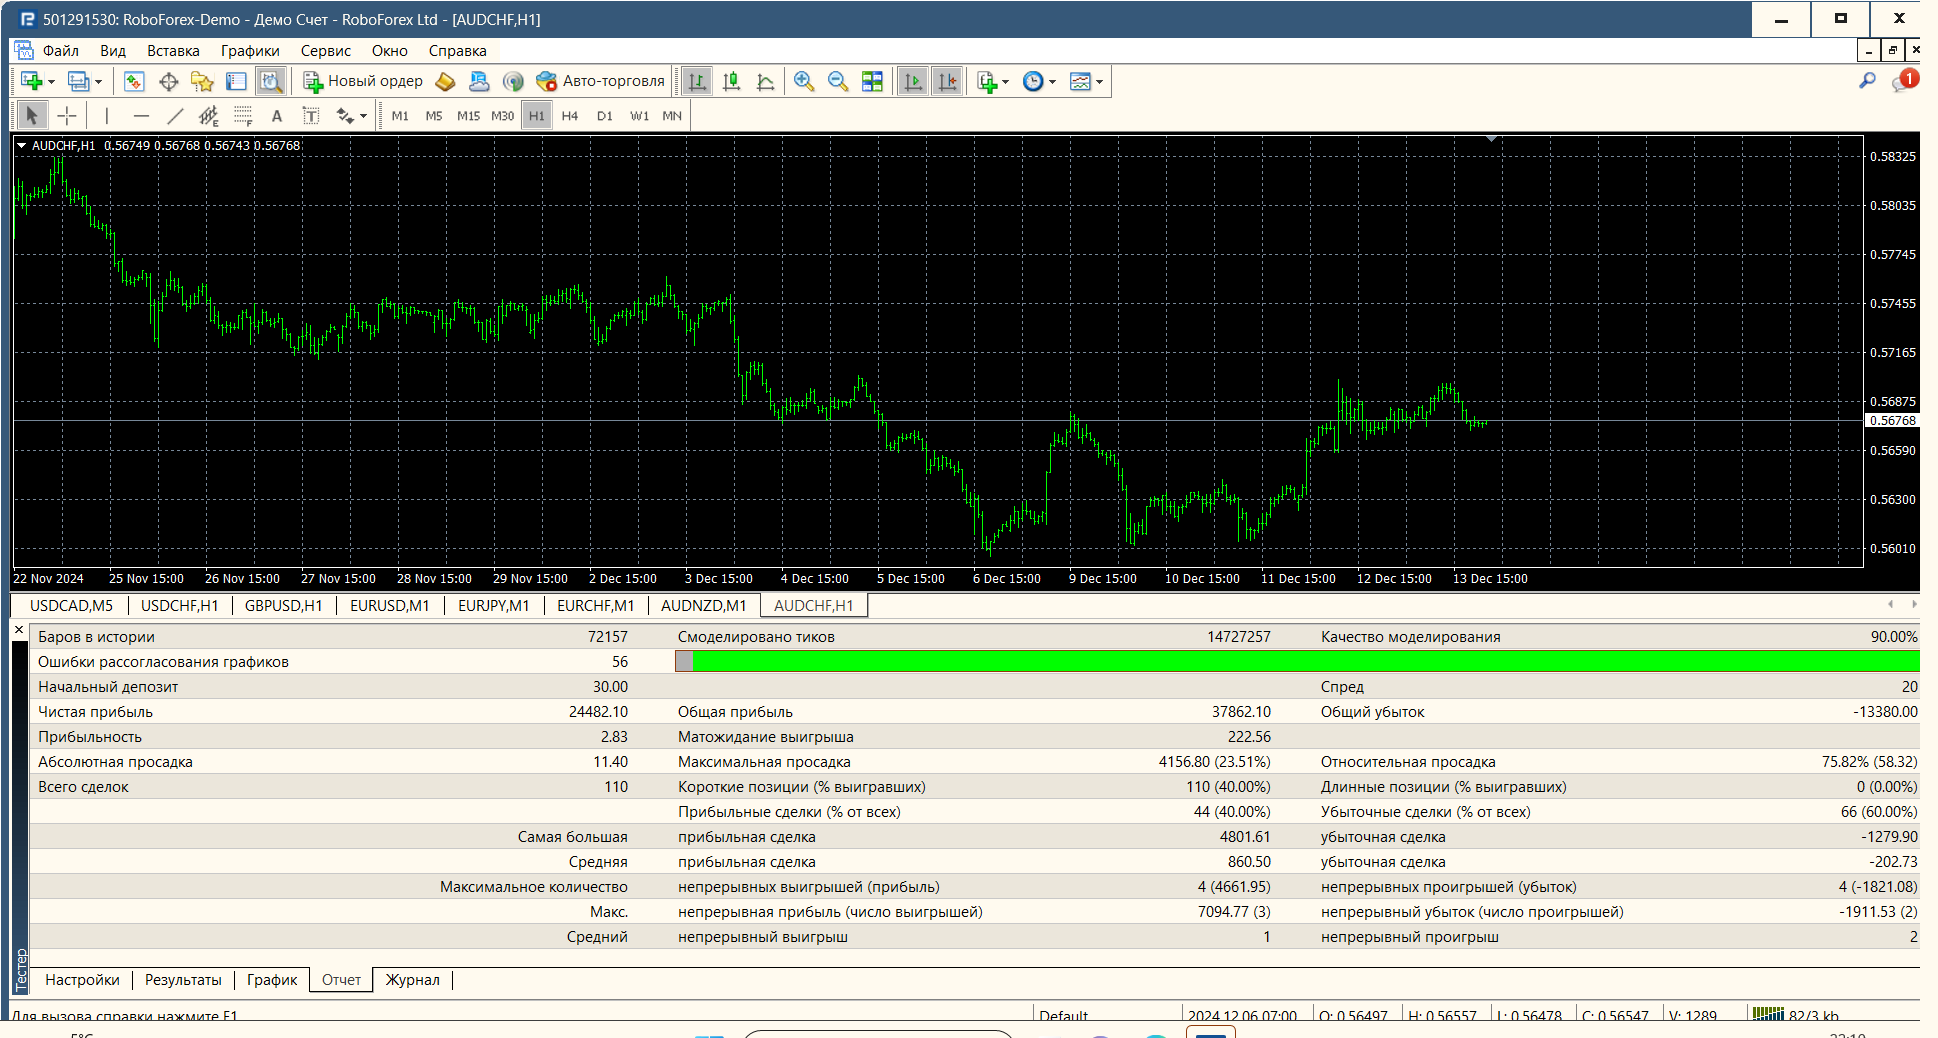Screen dimensions: 1938x1038
Task: Select the text label tool
Action: tap(311, 116)
